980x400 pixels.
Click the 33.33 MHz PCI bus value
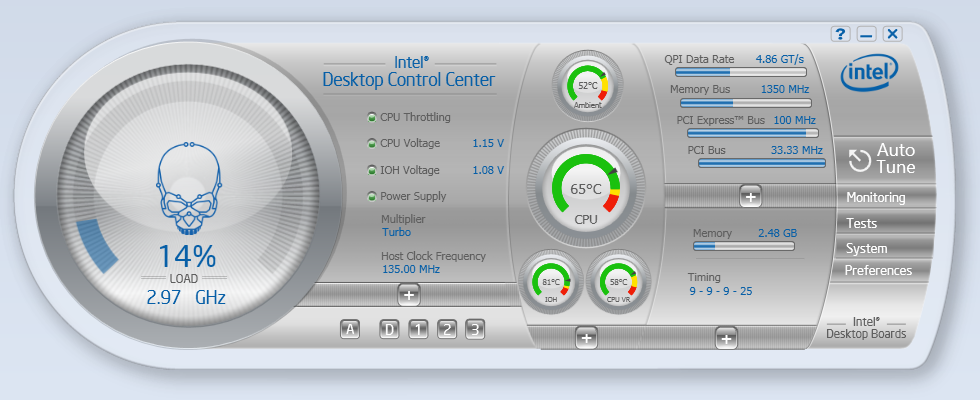[x=797, y=150]
